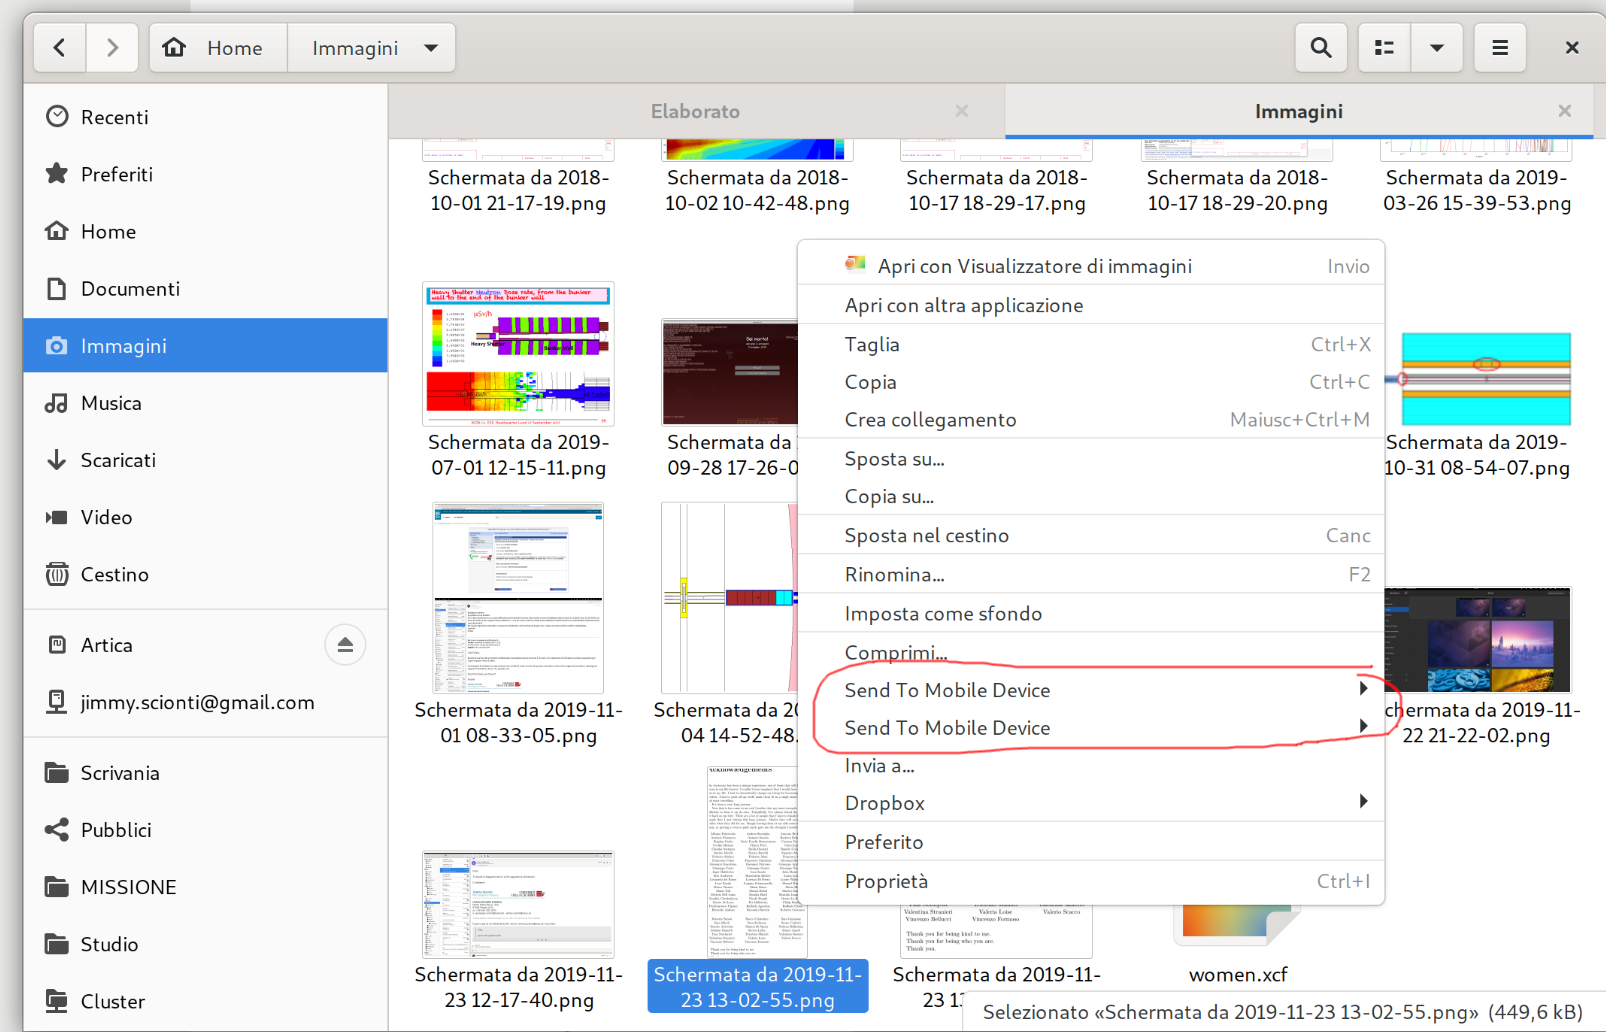Click the Artica drive icon
This screenshot has height=1032, width=1606.
58,645
